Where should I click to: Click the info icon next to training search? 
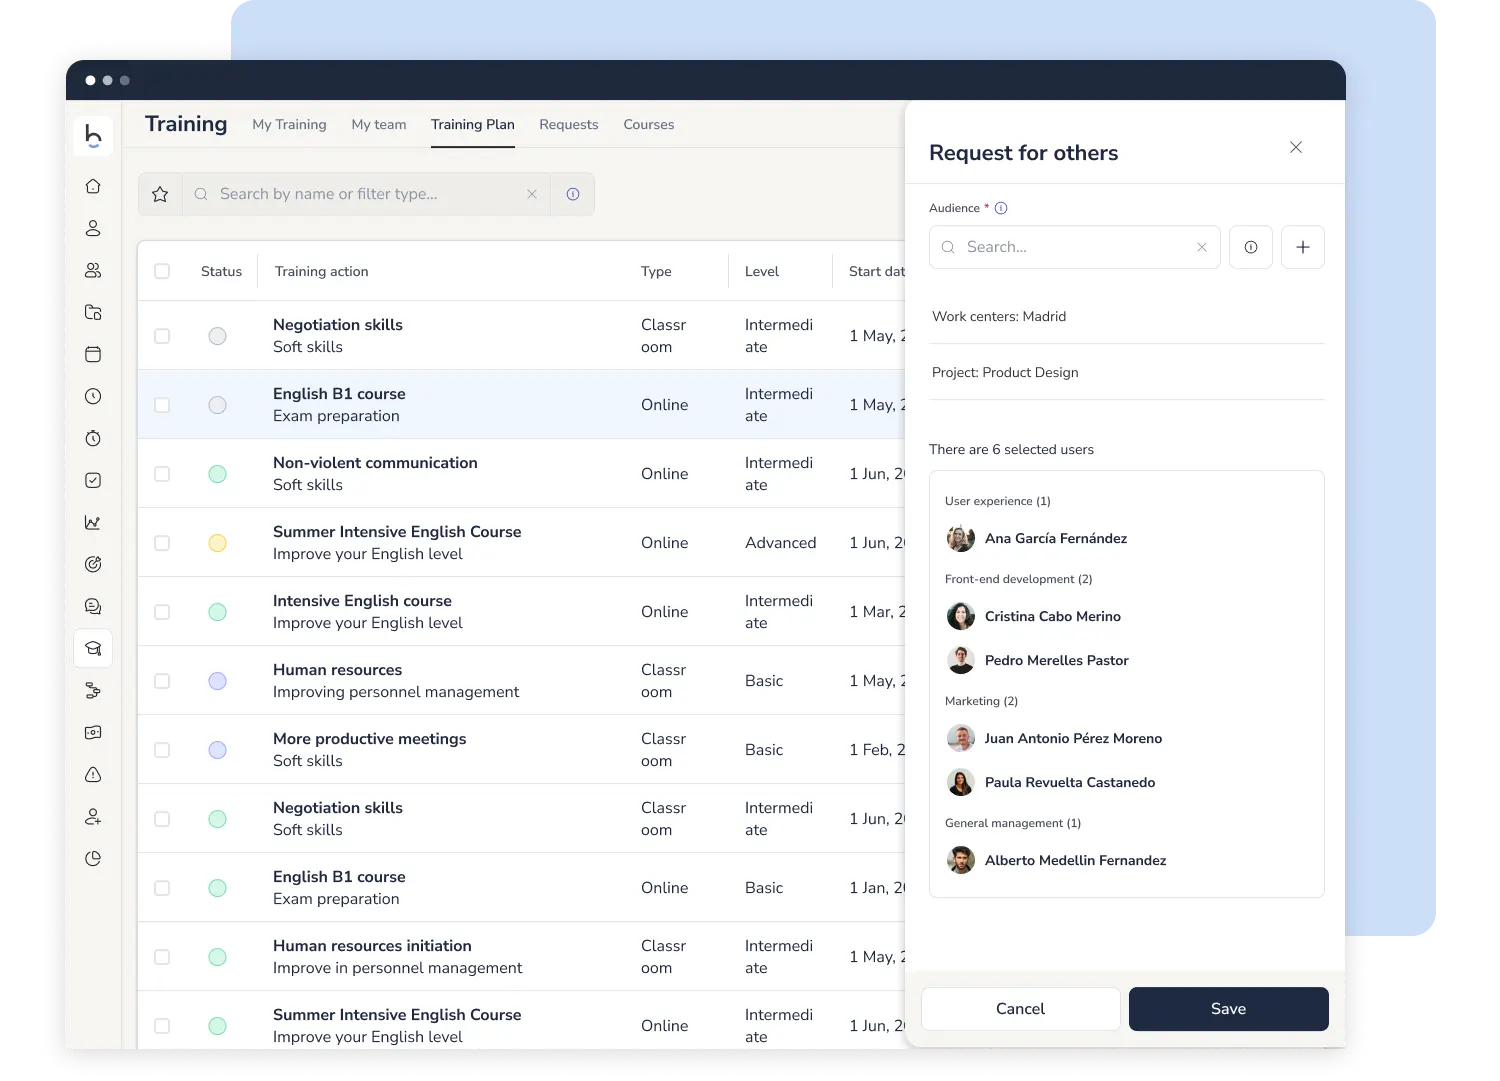[x=573, y=194]
